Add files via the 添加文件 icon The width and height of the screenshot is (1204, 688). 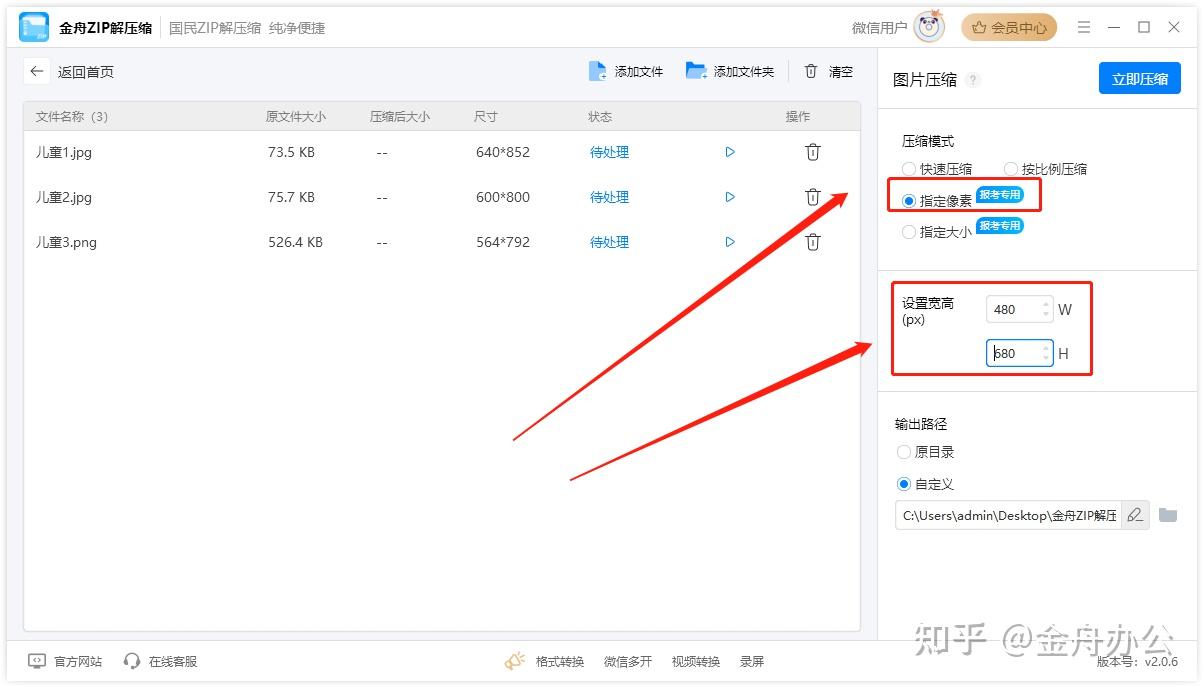[598, 71]
